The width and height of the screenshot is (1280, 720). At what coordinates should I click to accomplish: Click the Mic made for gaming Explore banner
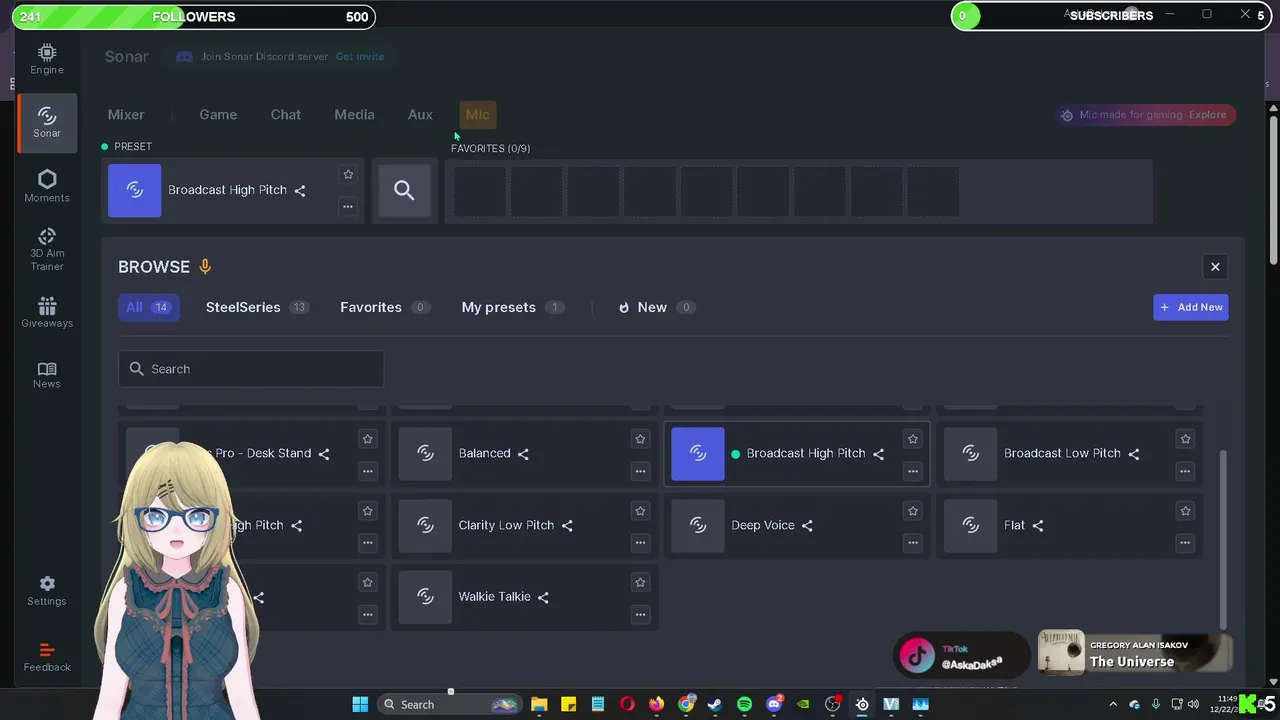(x=1146, y=115)
